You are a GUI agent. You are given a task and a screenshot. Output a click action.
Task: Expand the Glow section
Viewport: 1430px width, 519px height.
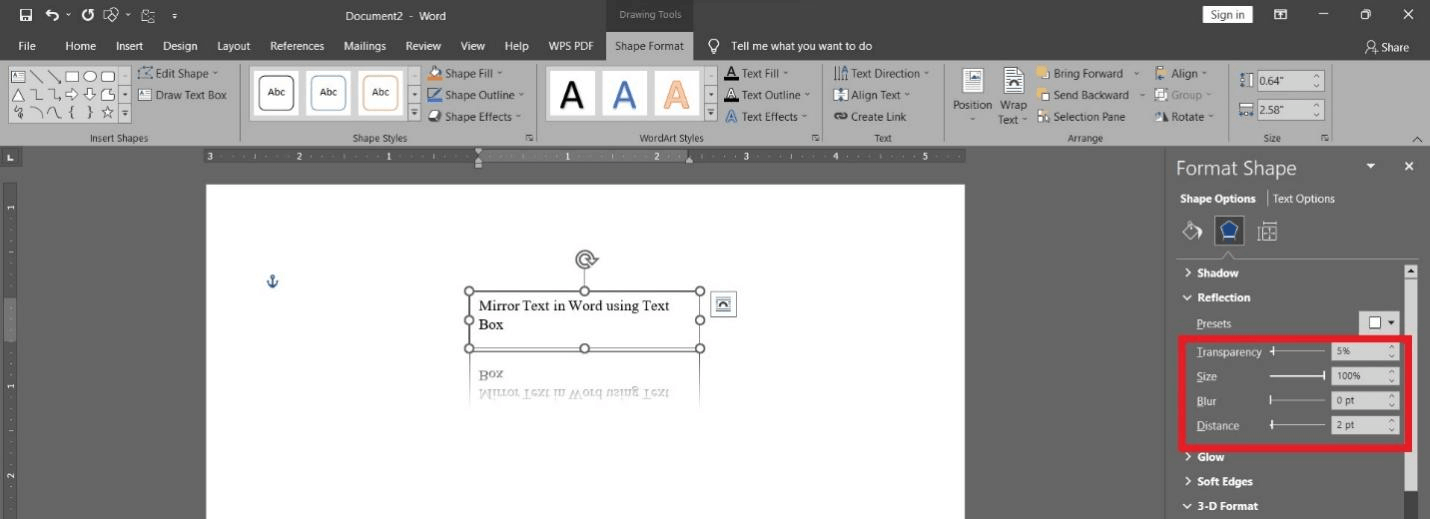(x=1204, y=457)
